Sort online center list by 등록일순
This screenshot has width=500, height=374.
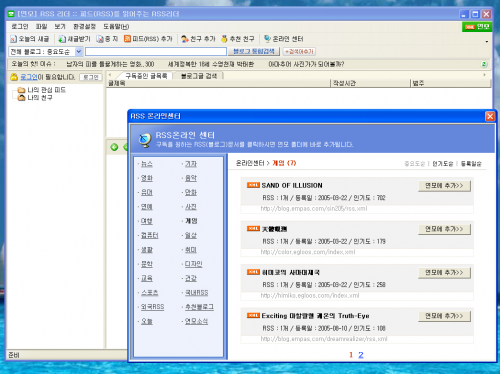point(471,164)
